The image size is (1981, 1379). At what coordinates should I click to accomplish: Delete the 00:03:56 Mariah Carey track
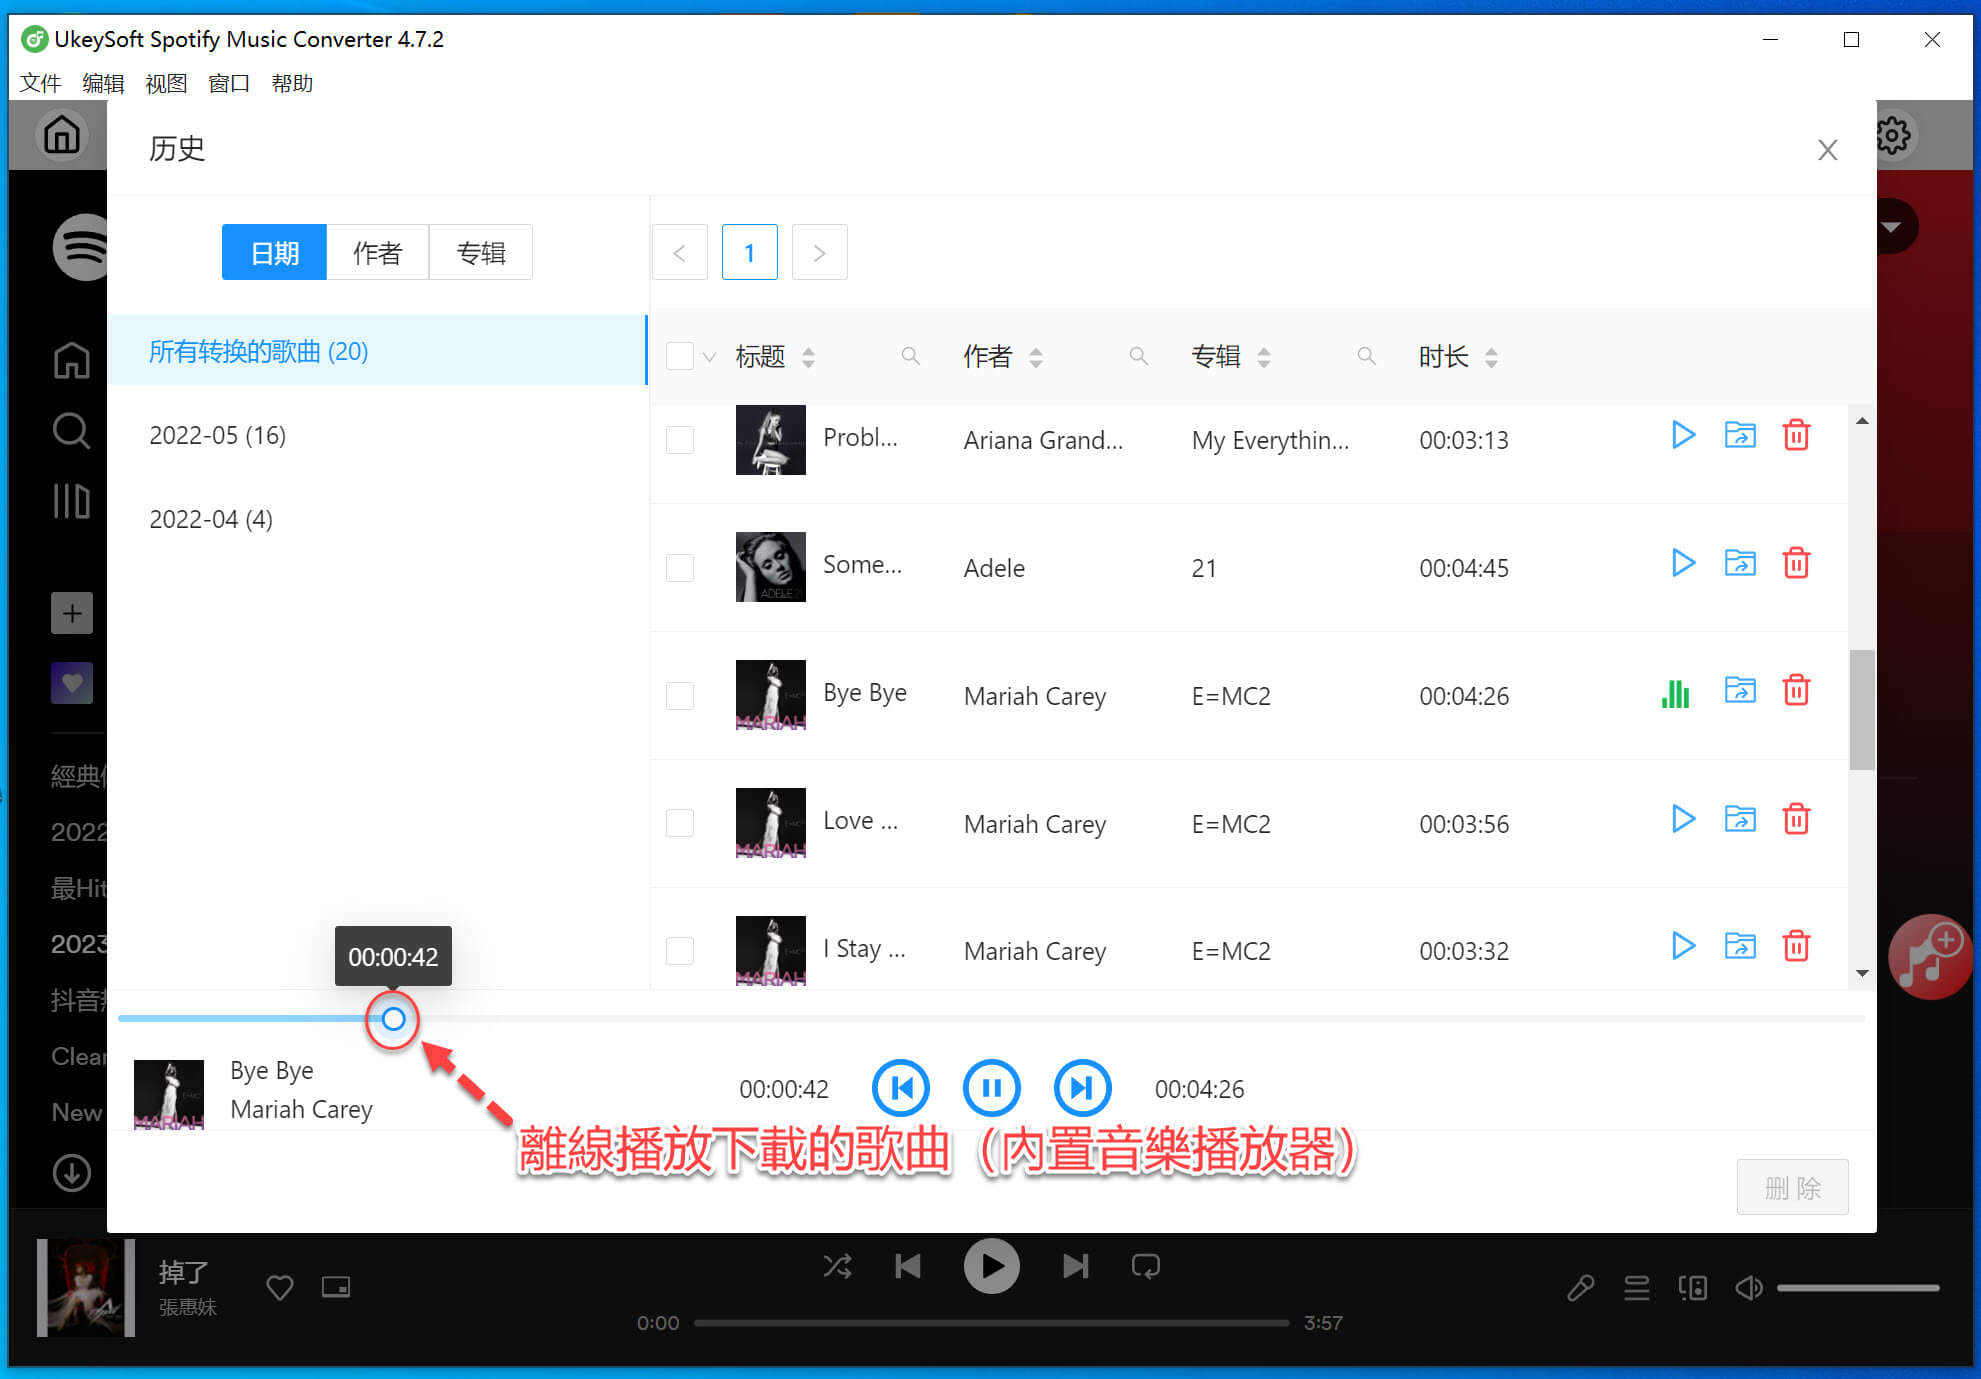(x=1796, y=819)
